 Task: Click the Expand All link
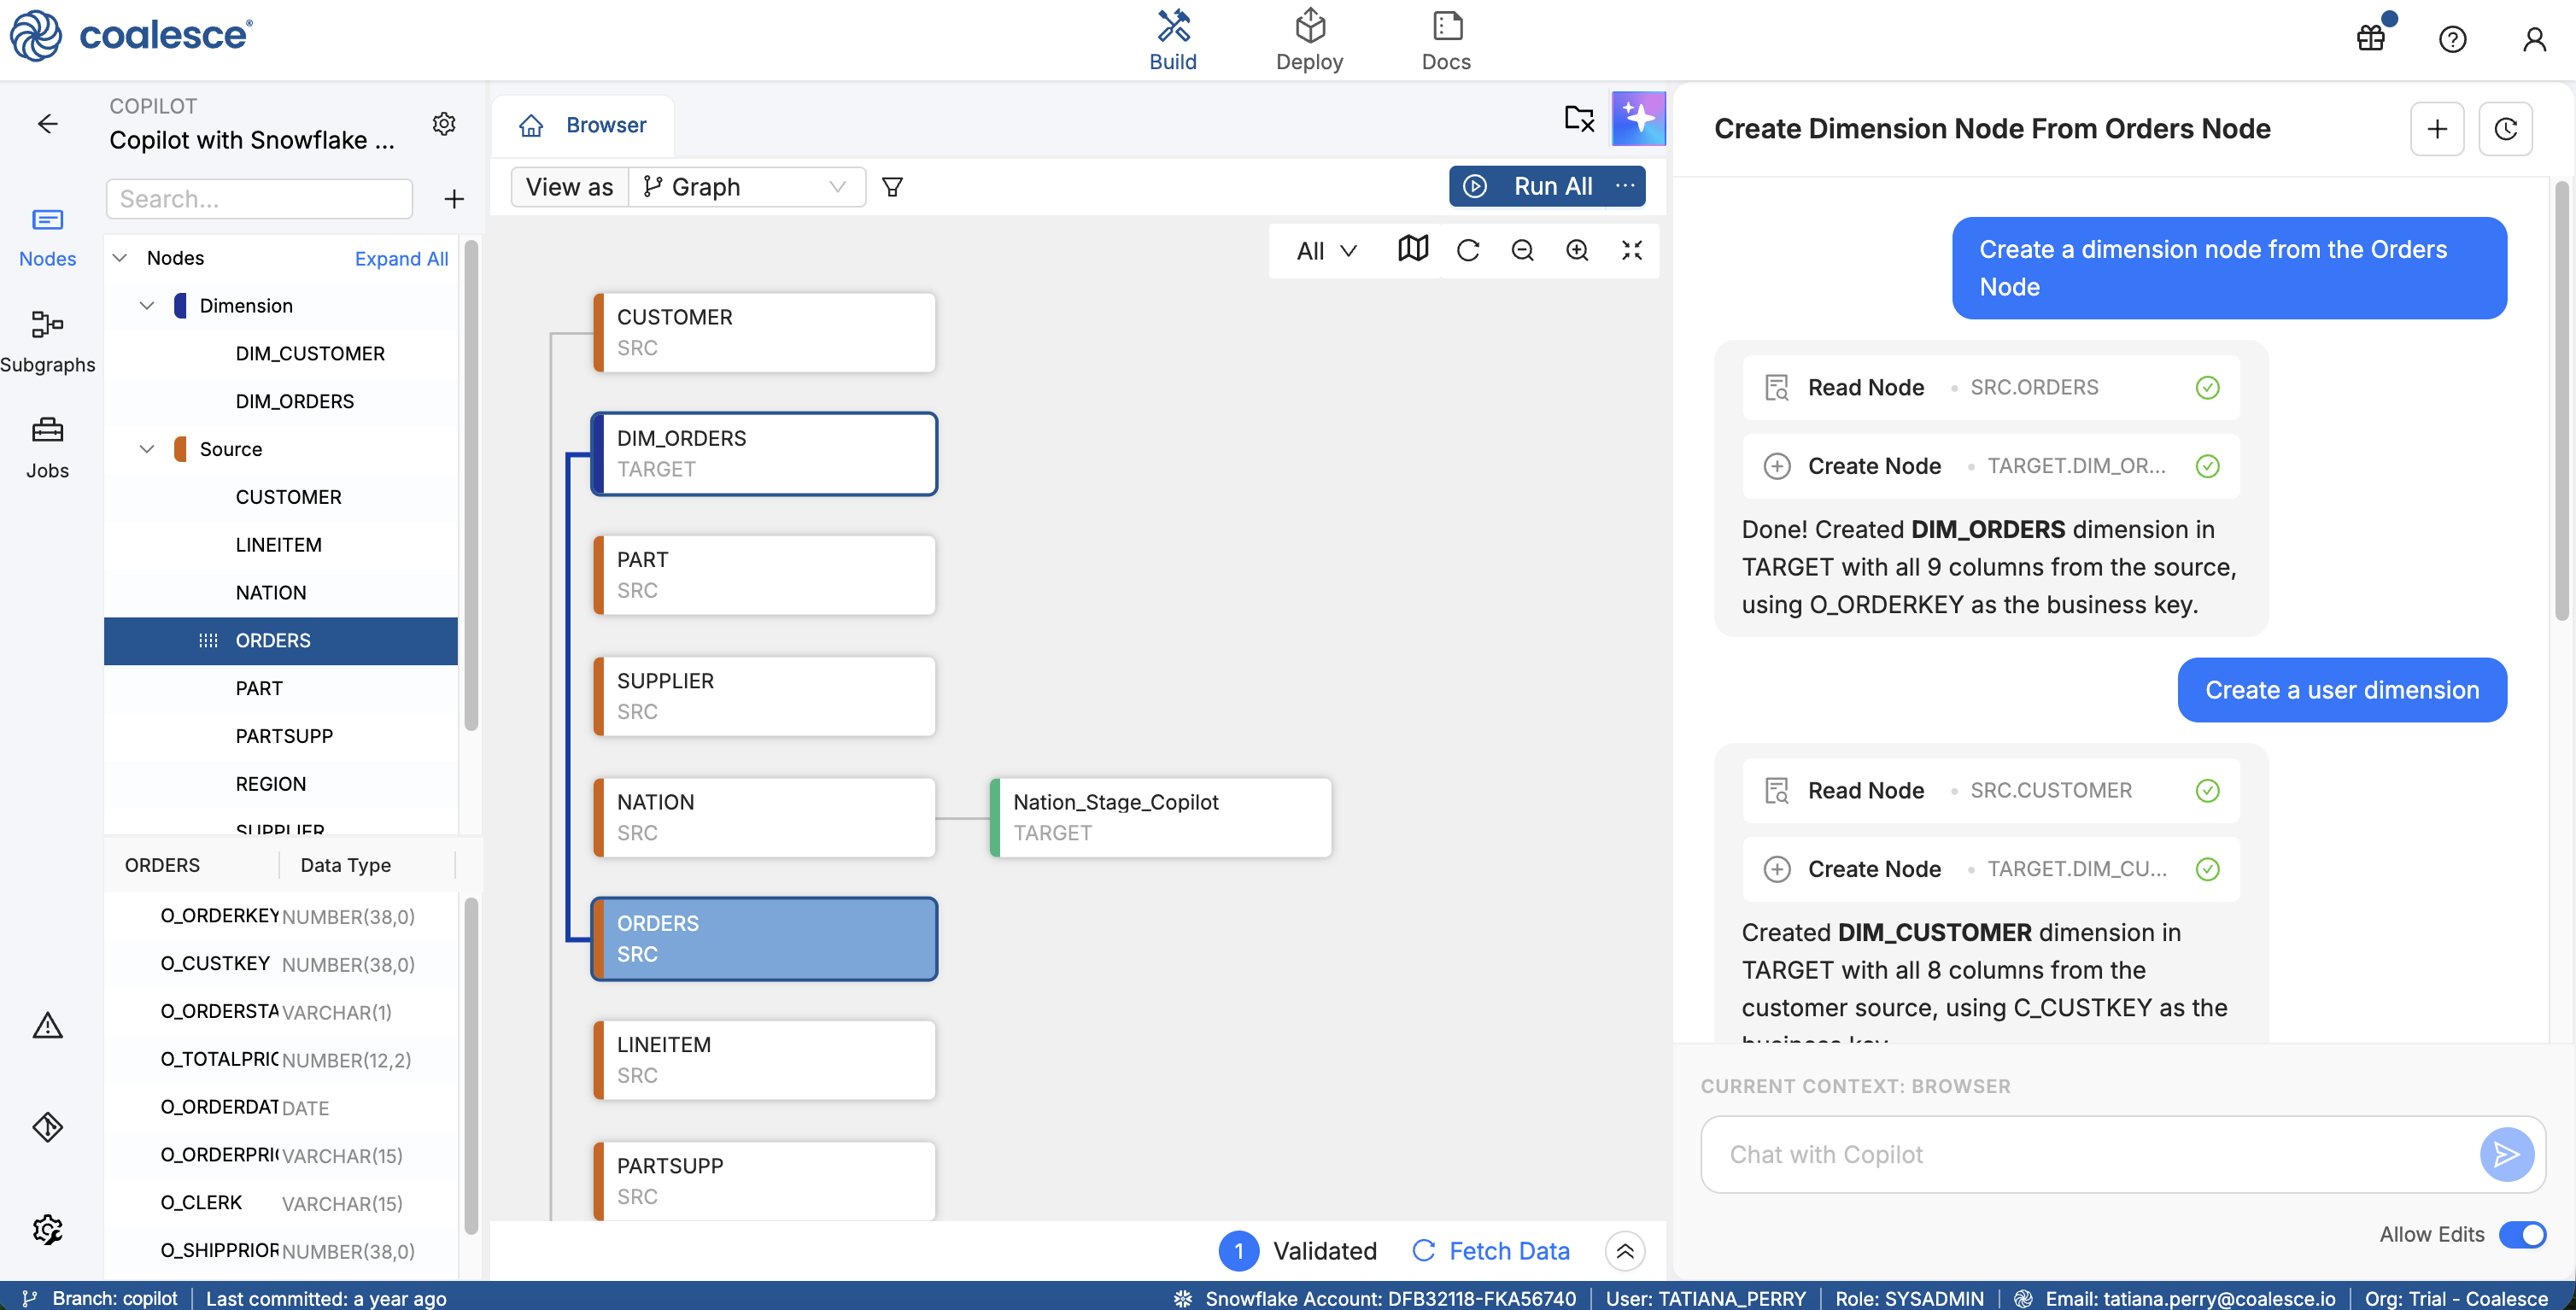pos(400,258)
